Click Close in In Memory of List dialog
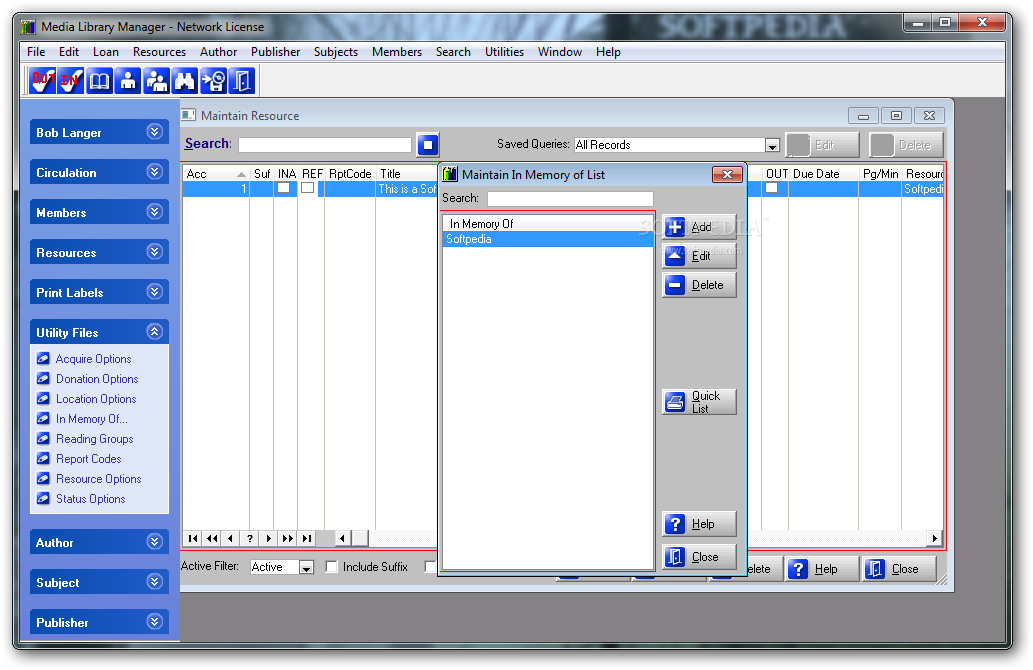 click(699, 557)
